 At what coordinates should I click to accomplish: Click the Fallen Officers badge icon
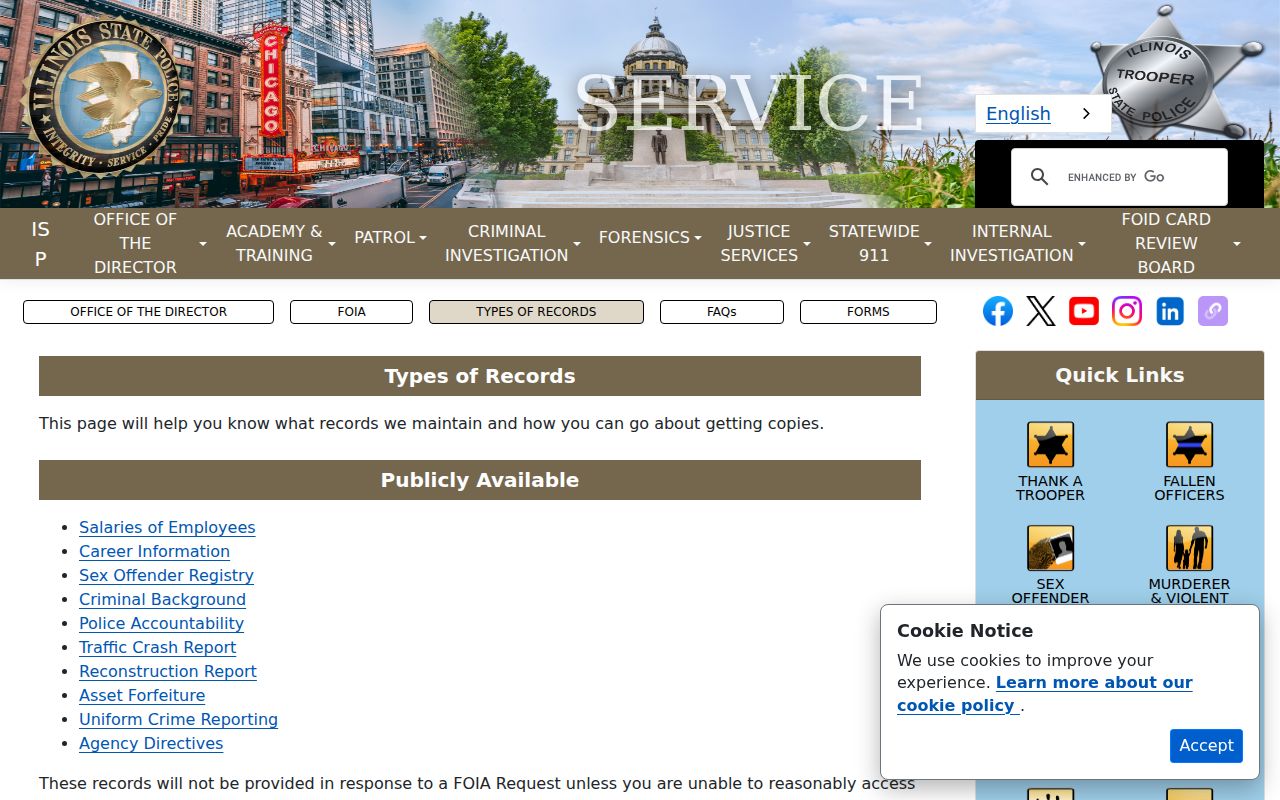[1189, 445]
